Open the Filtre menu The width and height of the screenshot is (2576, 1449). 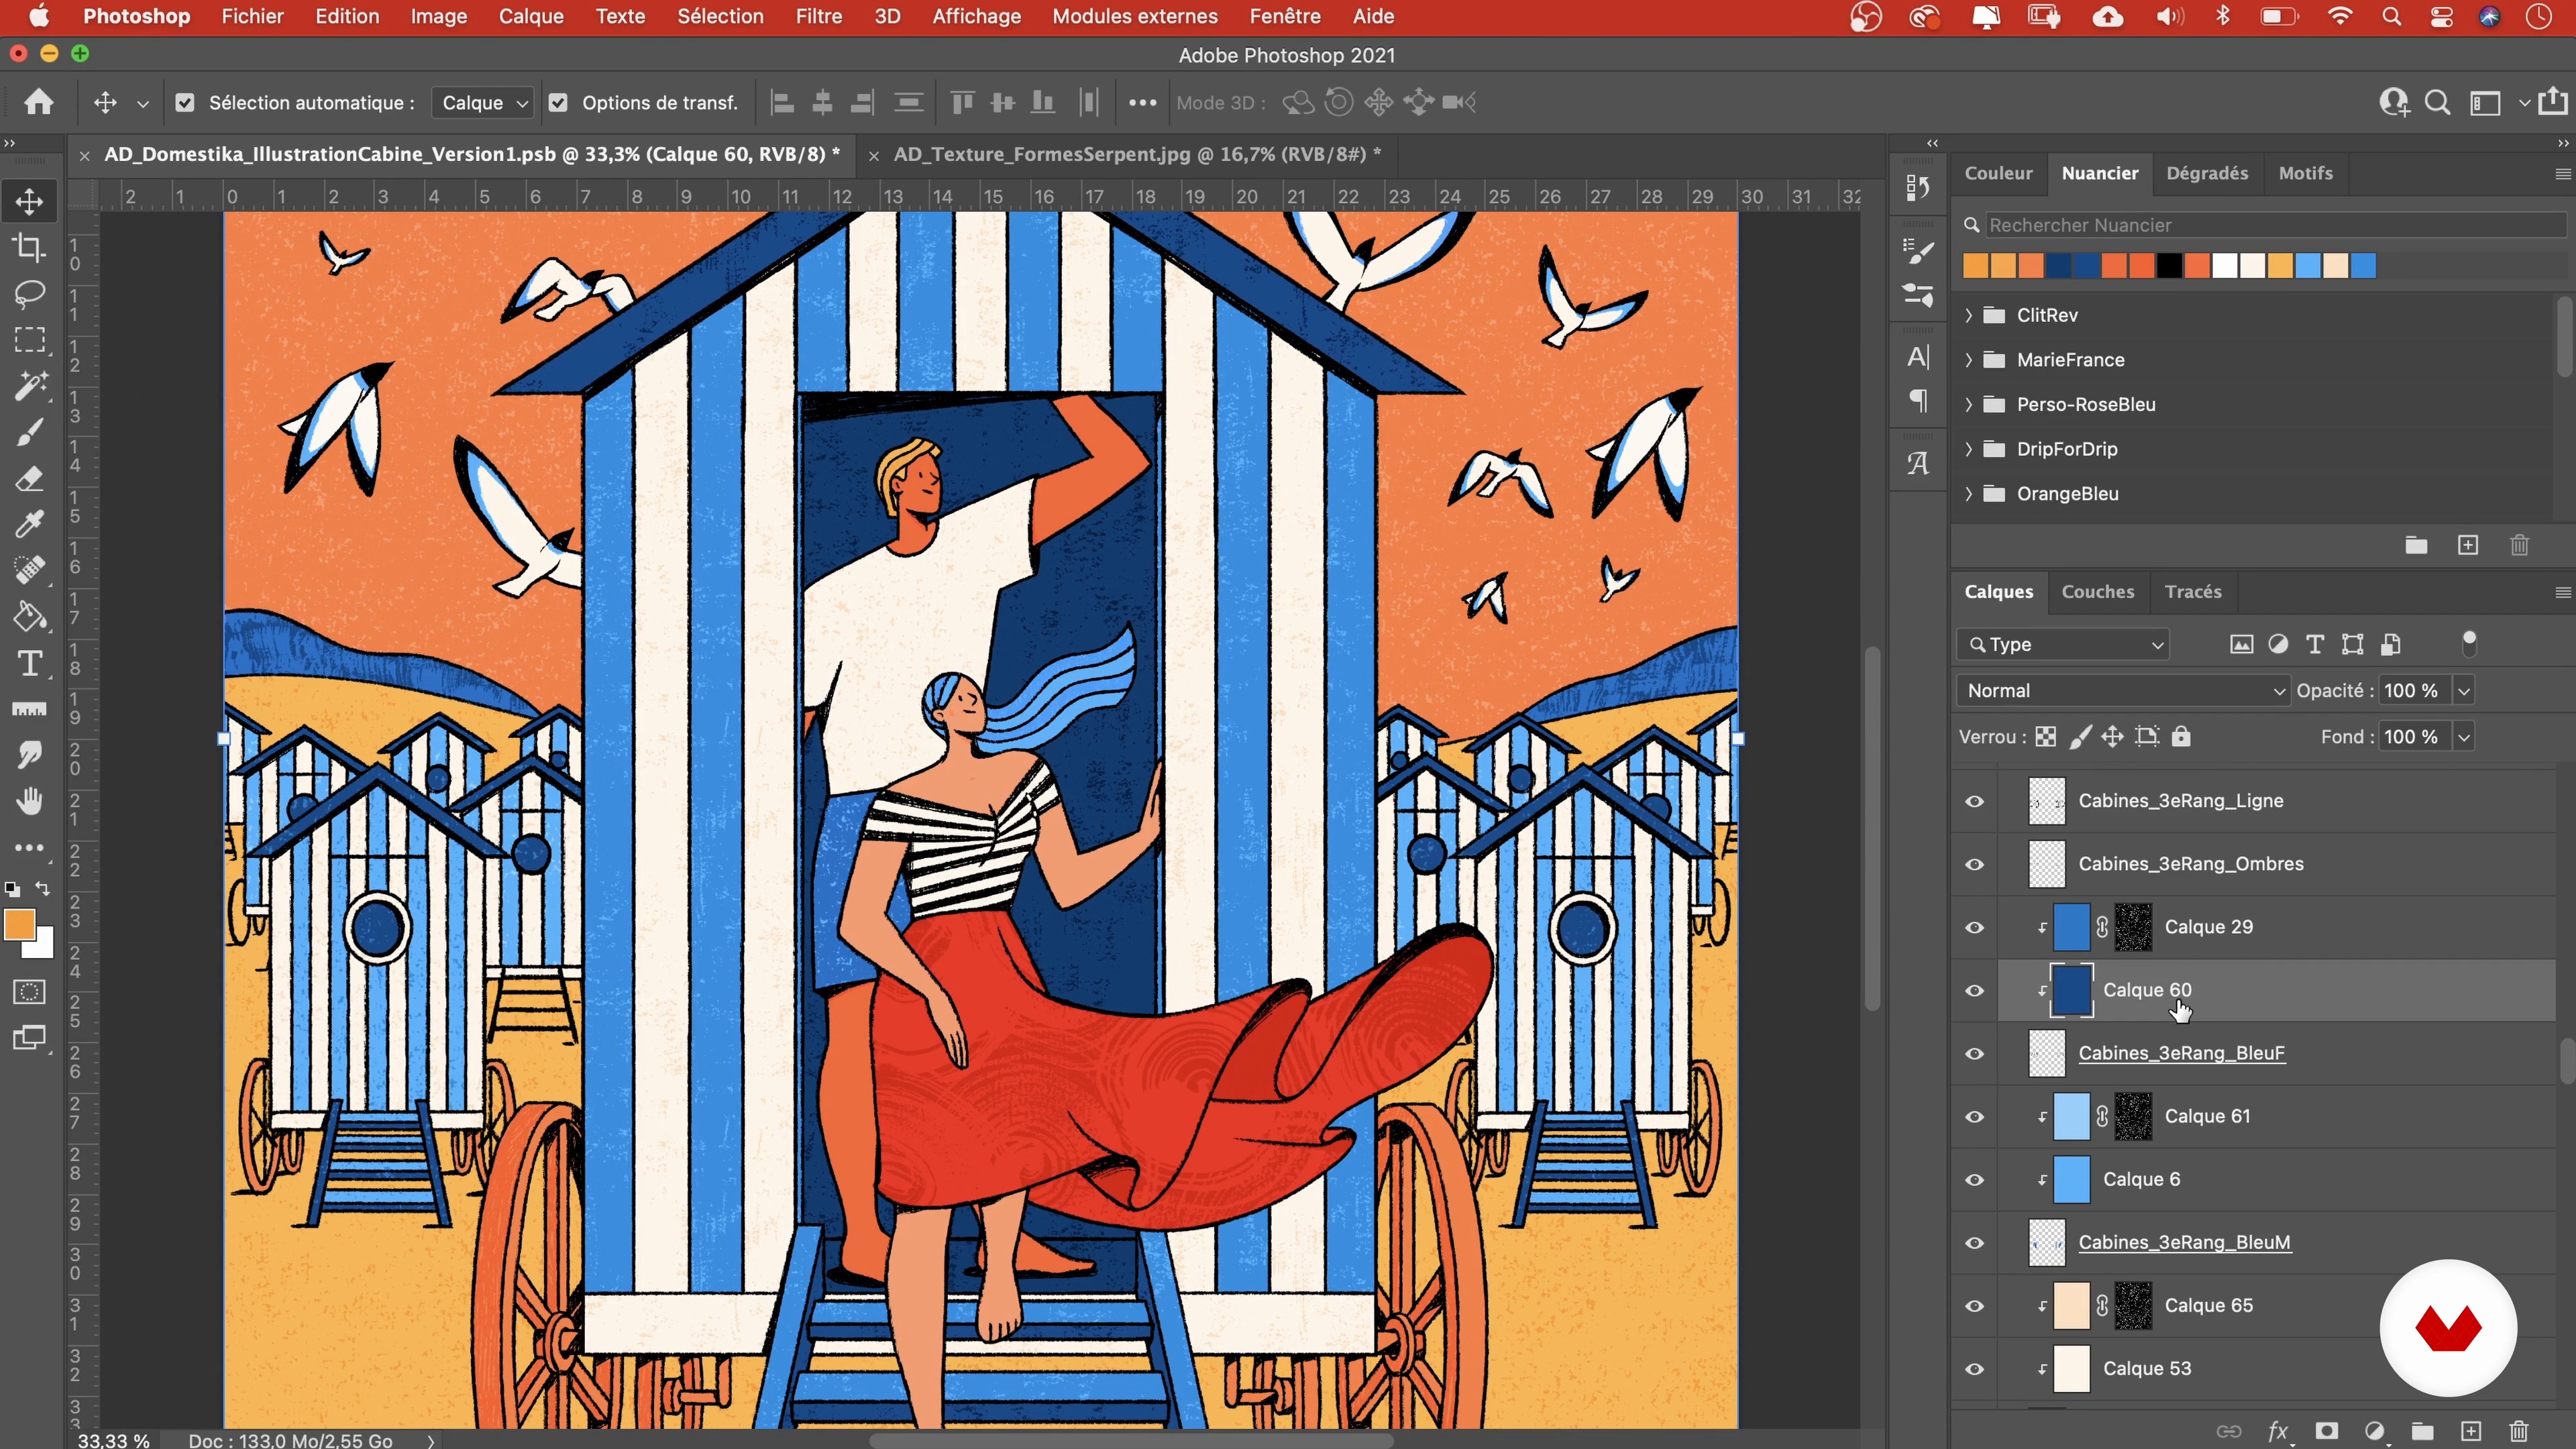pyautogui.click(x=818, y=16)
